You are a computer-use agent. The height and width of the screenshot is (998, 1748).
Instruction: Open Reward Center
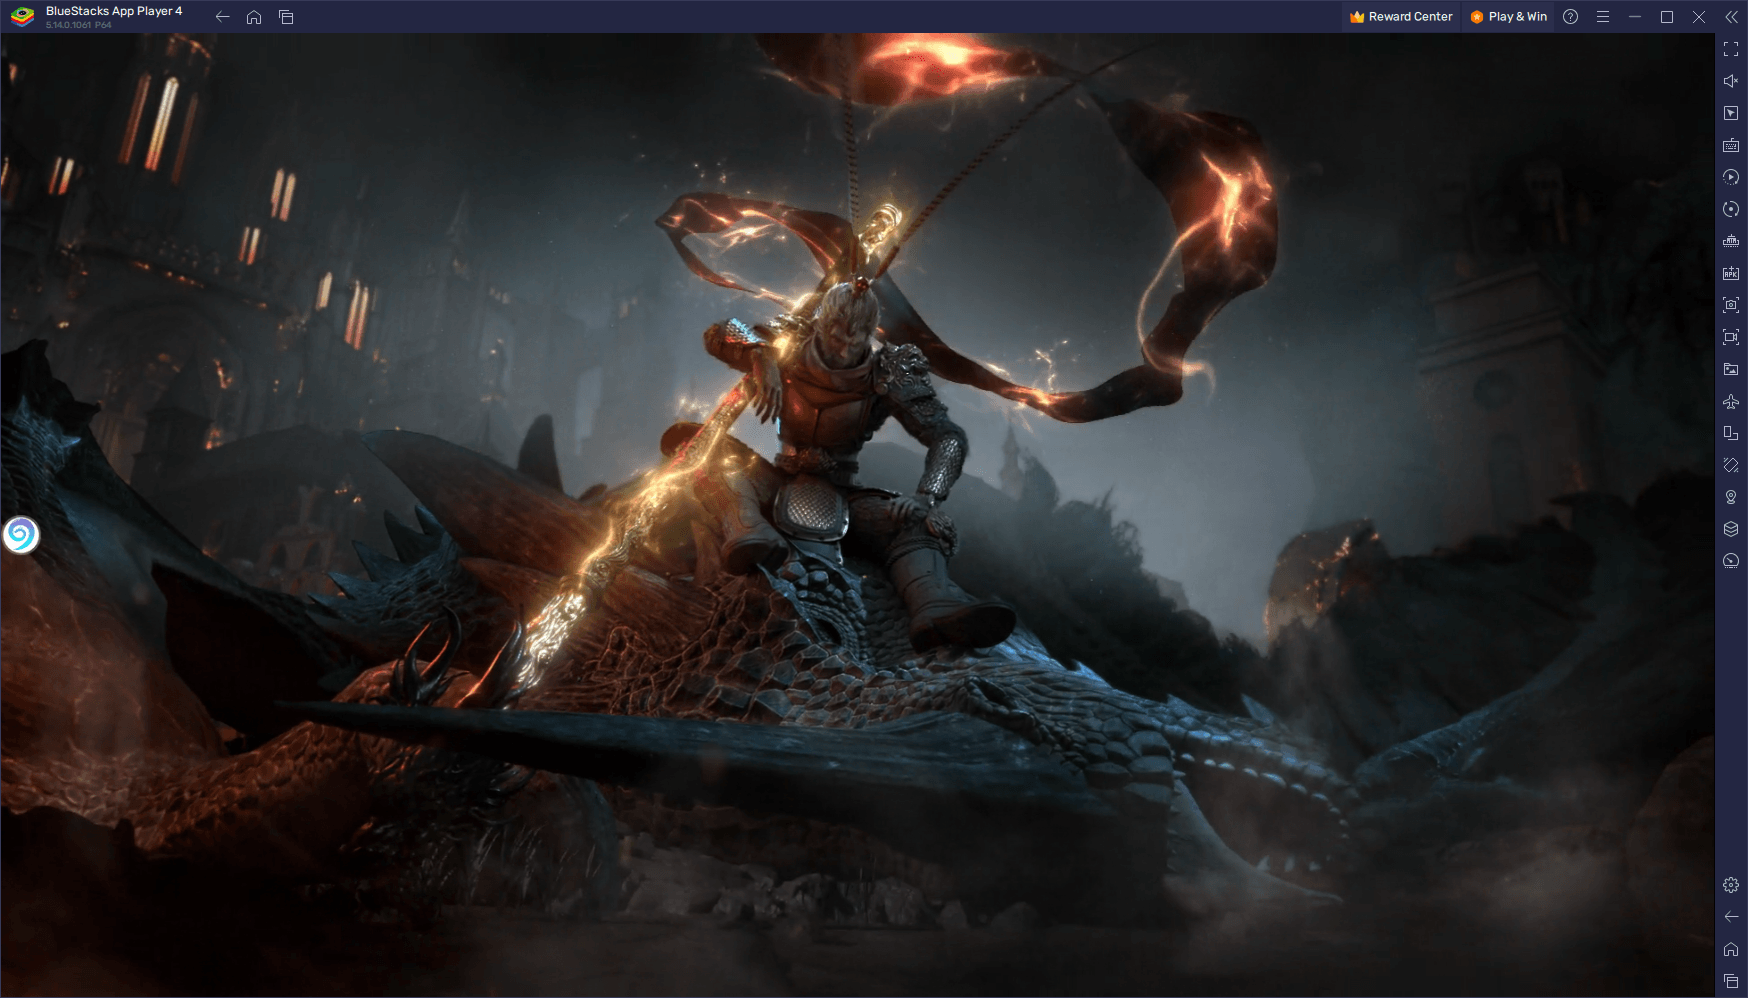tap(1401, 17)
